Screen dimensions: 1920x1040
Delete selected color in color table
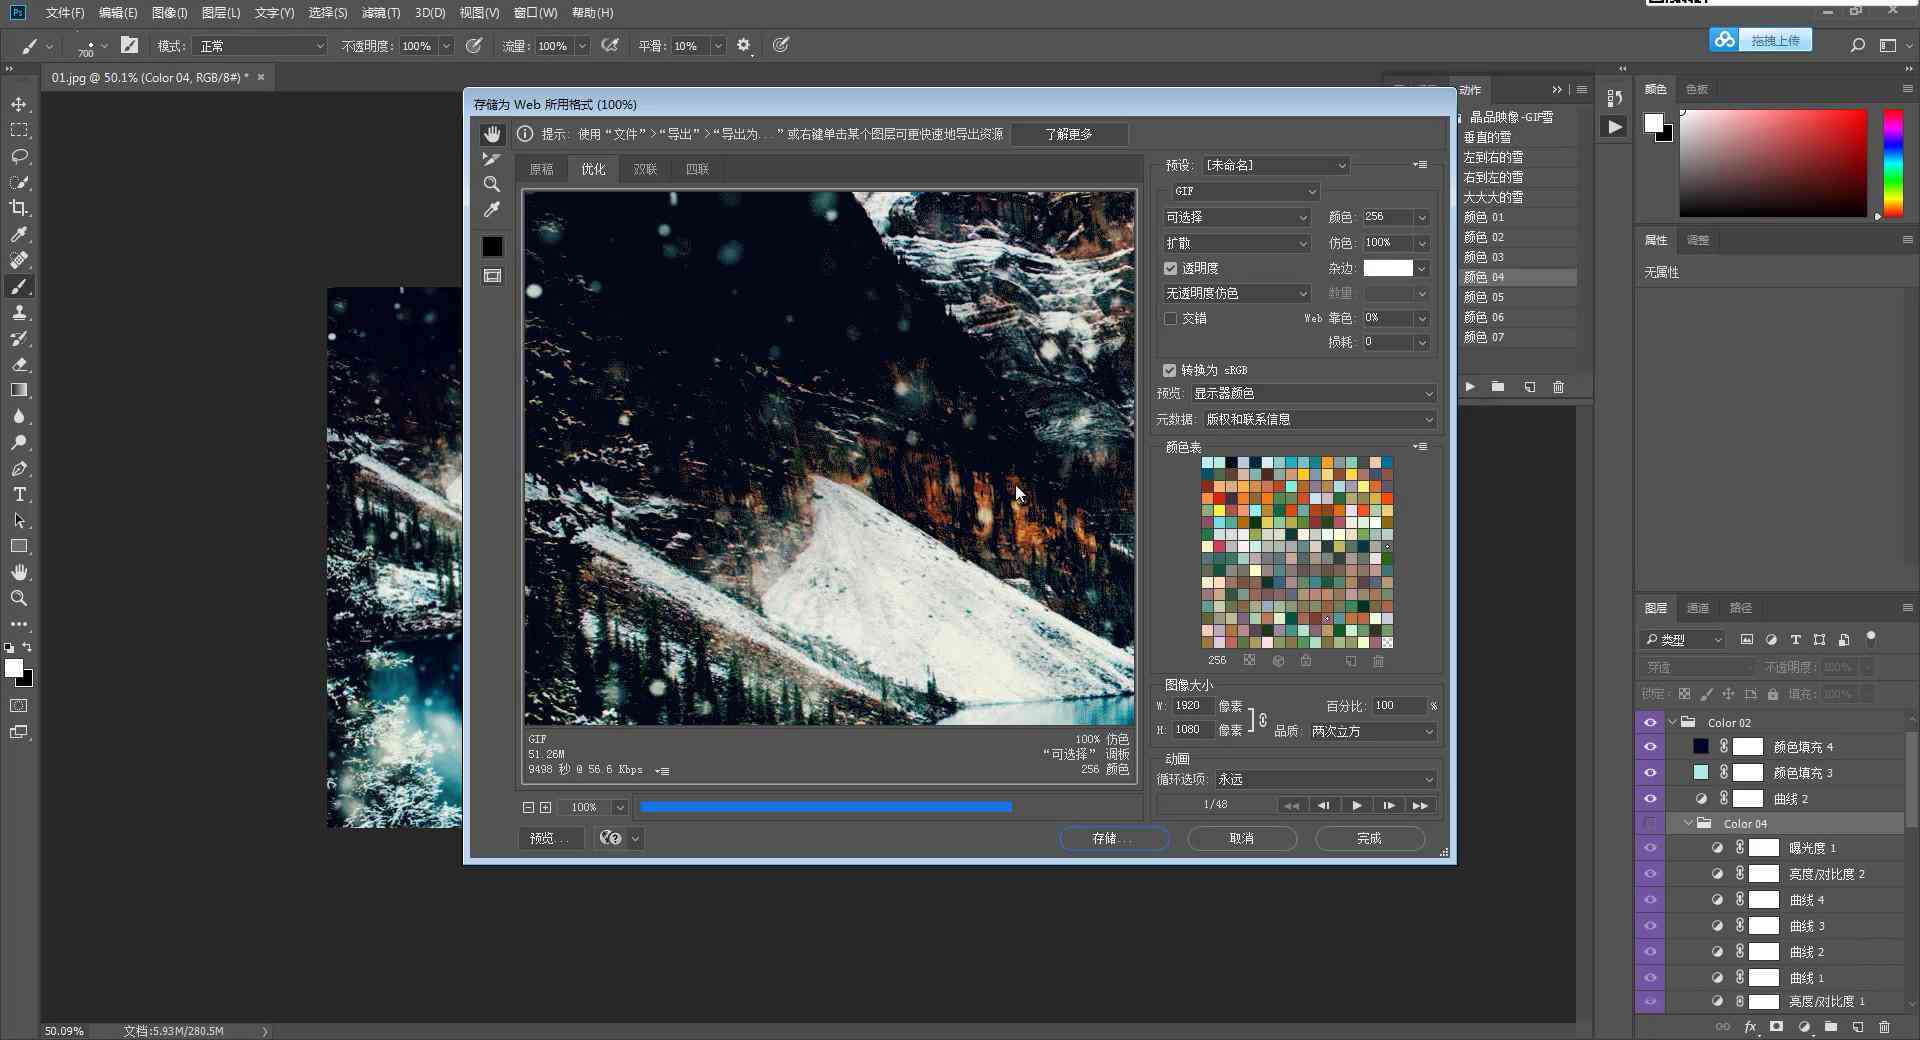pos(1378,661)
